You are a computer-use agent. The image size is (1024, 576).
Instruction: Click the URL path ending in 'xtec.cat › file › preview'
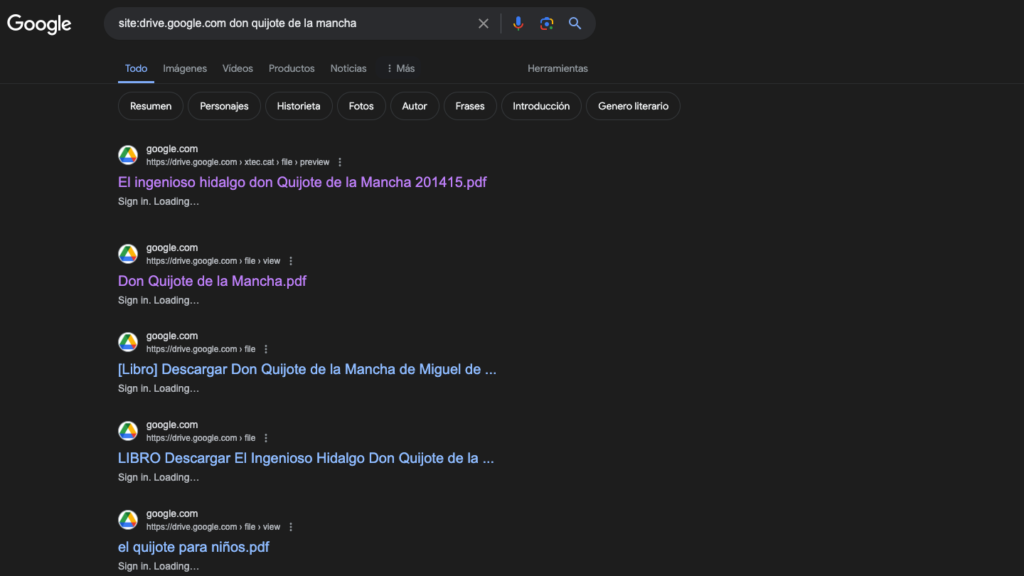pyautogui.click(x=238, y=162)
